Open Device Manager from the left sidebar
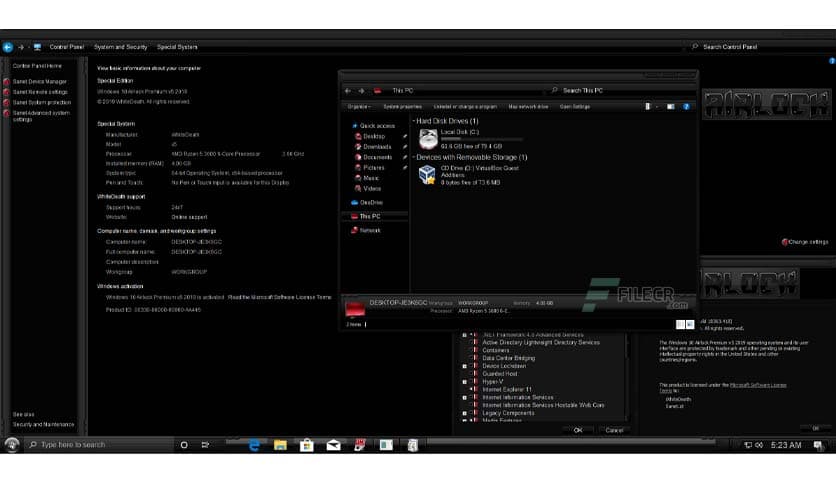Screen dimensions: 836x484 39,82
